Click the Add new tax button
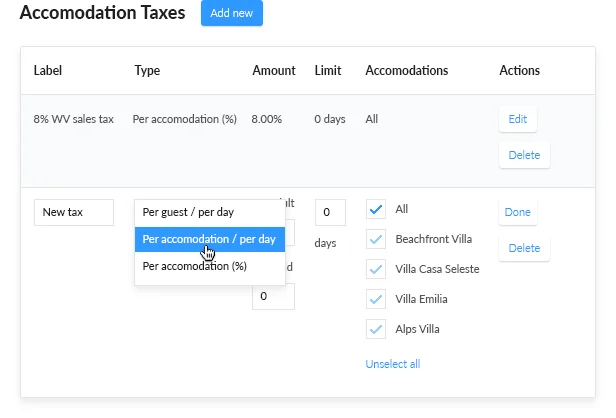616x418 pixels. tap(231, 13)
